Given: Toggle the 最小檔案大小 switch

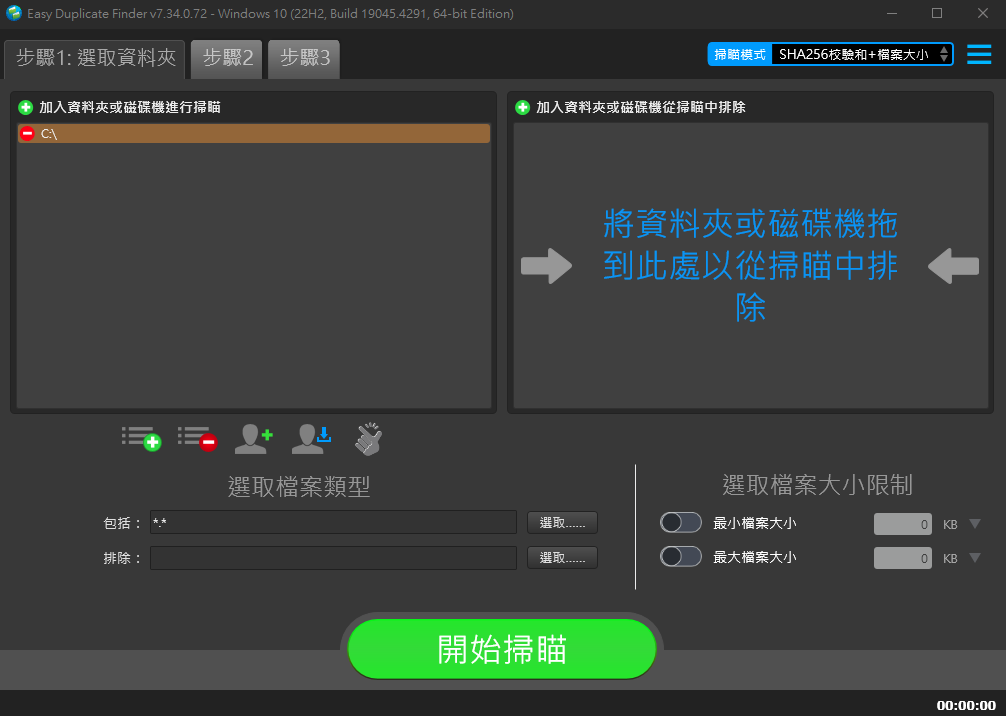Looking at the screenshot, I should pyautogui.click(x=681, y=523).
